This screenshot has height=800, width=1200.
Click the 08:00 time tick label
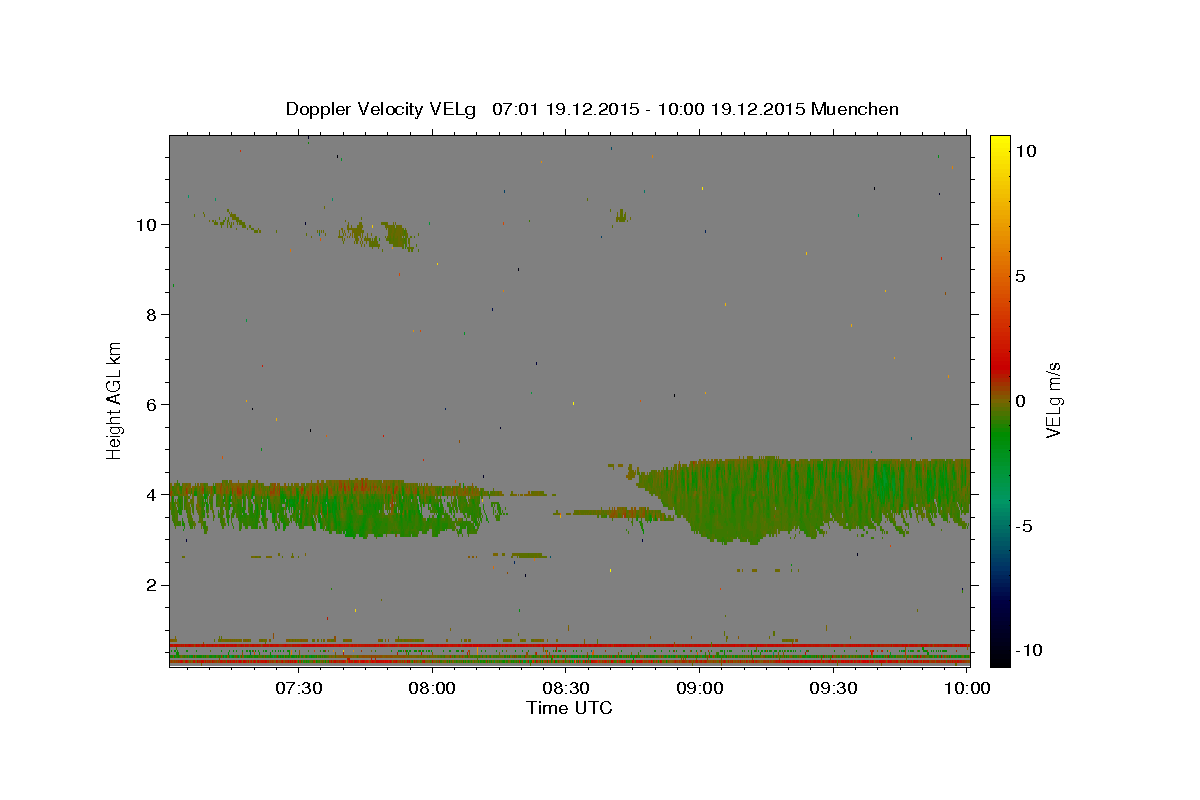(432, 688)
